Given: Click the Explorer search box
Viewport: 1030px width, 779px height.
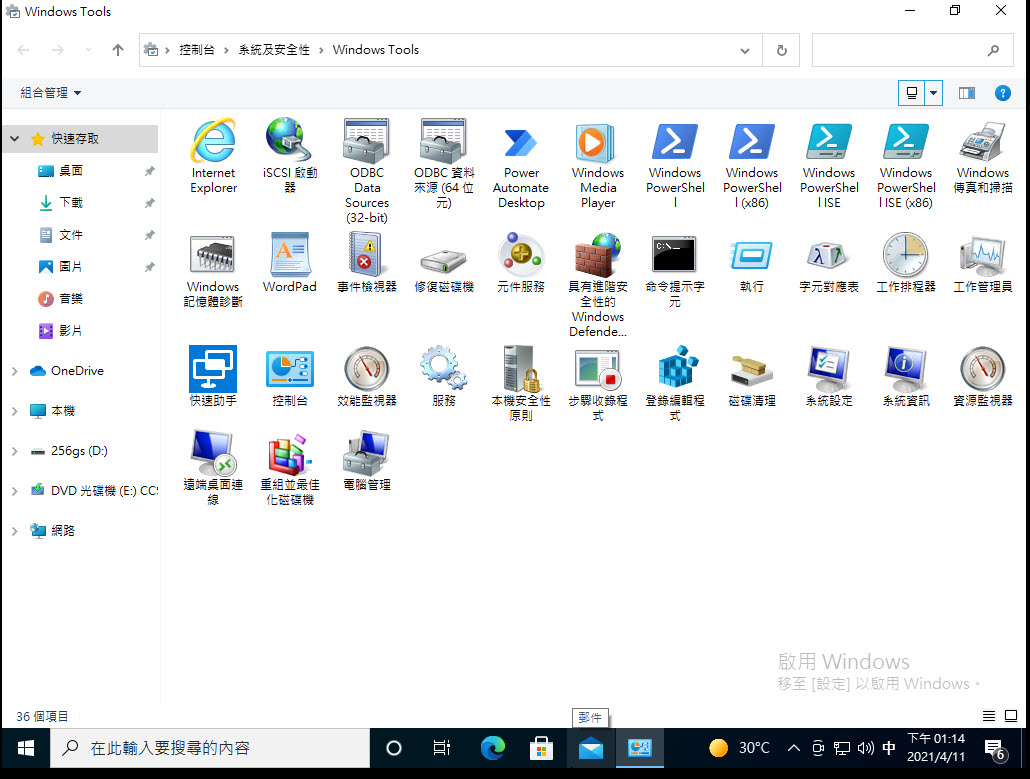Looking at the screenshot, I should click(905, 49).
